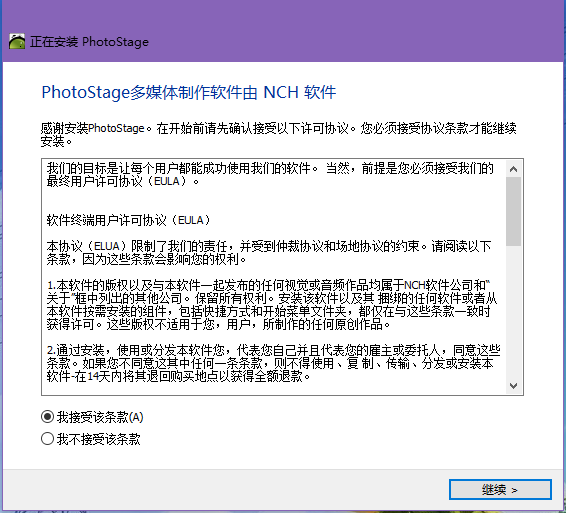Click the gray scrollbar thumb in license box
The height and width of the screenshot is (513, 566).
tap(513, 211)
